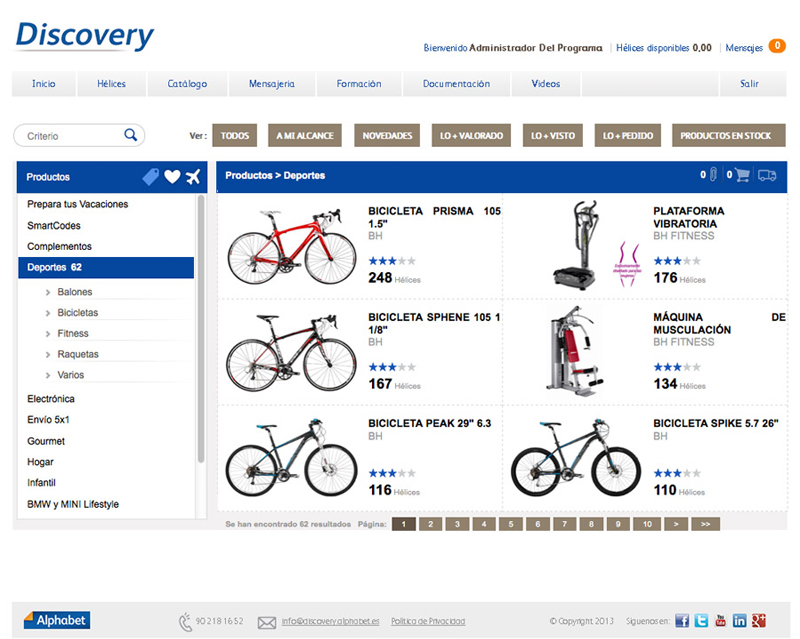Image resolution: width=800 pixels, height=639 pixels.
Task: Open the shopping cart icon
Action: (742, 175)
